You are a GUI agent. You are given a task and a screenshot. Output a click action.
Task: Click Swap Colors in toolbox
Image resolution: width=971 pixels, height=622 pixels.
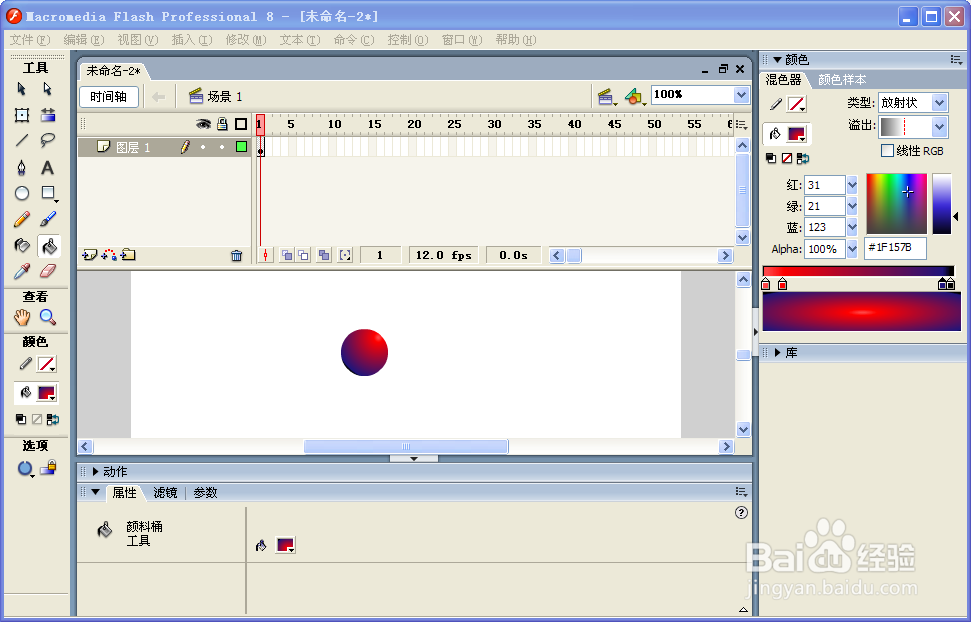click(53, 419)
